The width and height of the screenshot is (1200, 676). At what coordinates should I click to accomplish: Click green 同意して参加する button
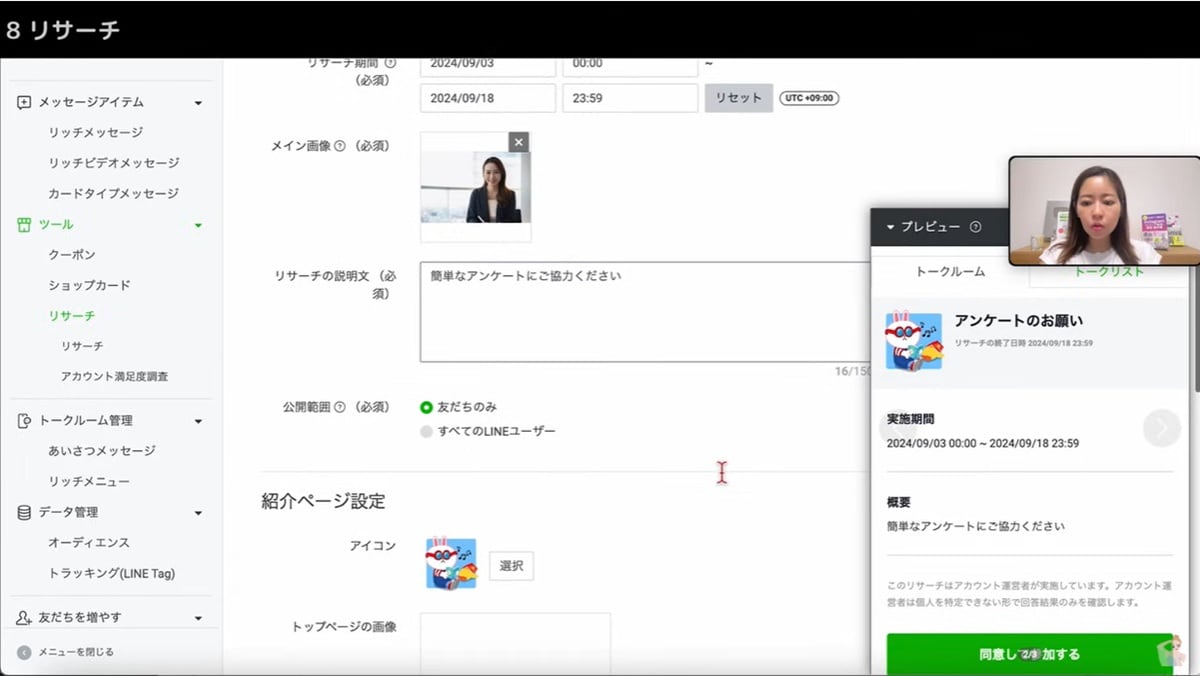[x=1029, y=654]
